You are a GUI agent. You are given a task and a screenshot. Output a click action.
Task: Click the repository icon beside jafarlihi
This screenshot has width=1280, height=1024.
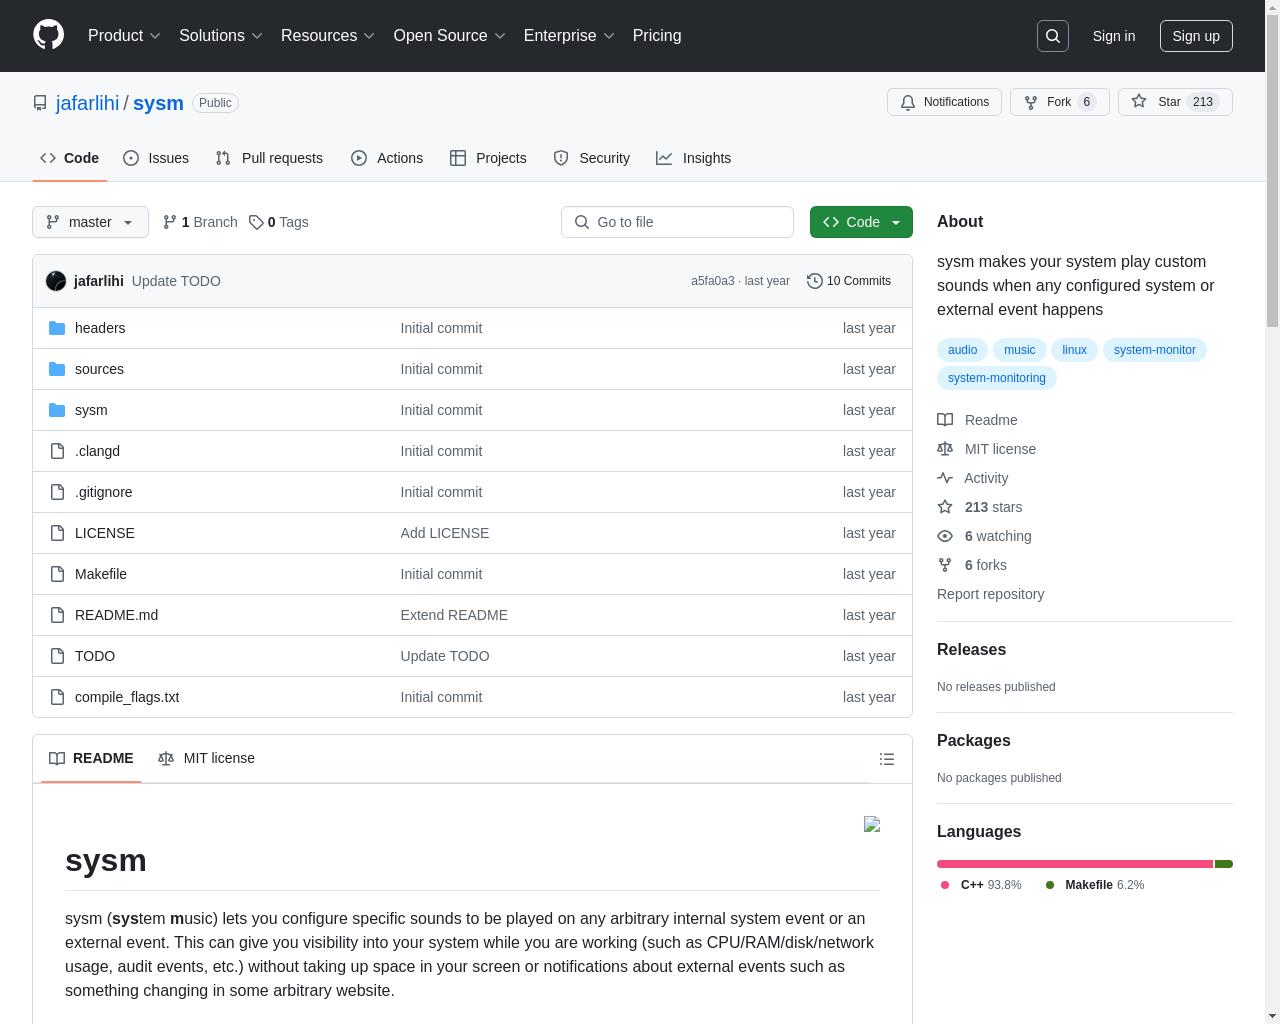pyautogui.click(x=40, y=103)
